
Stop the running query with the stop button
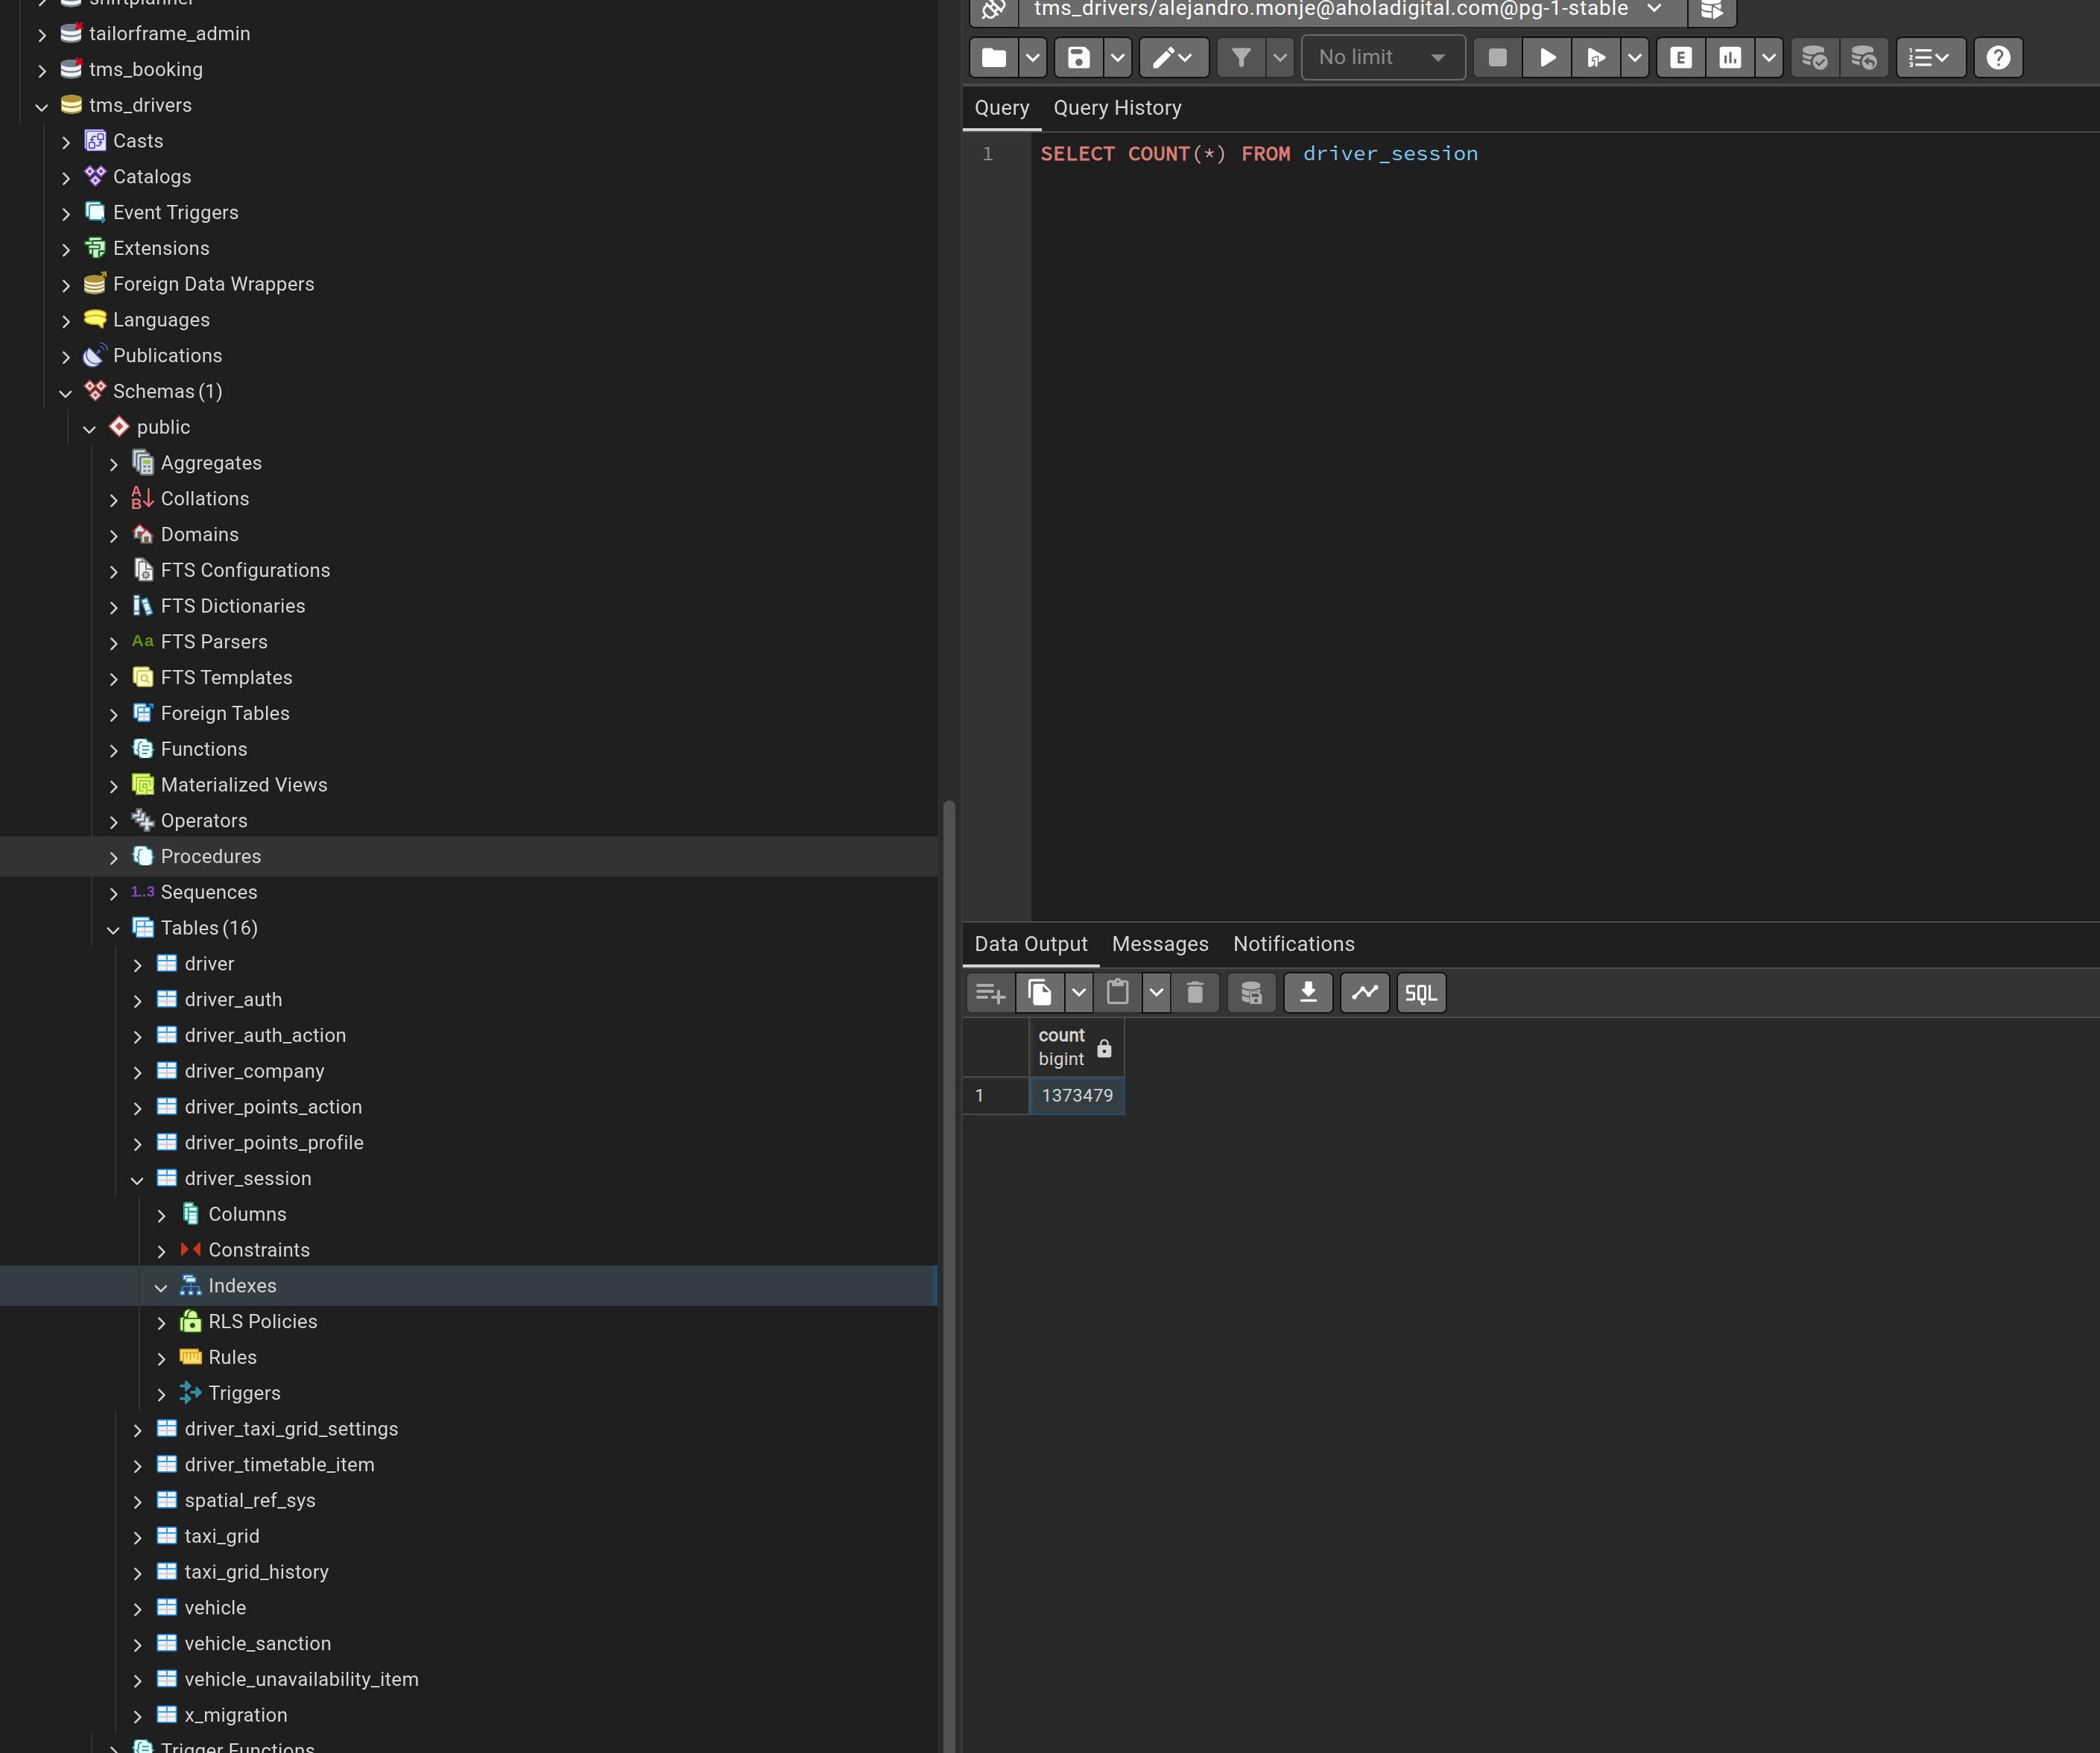tap(1497, 58)
